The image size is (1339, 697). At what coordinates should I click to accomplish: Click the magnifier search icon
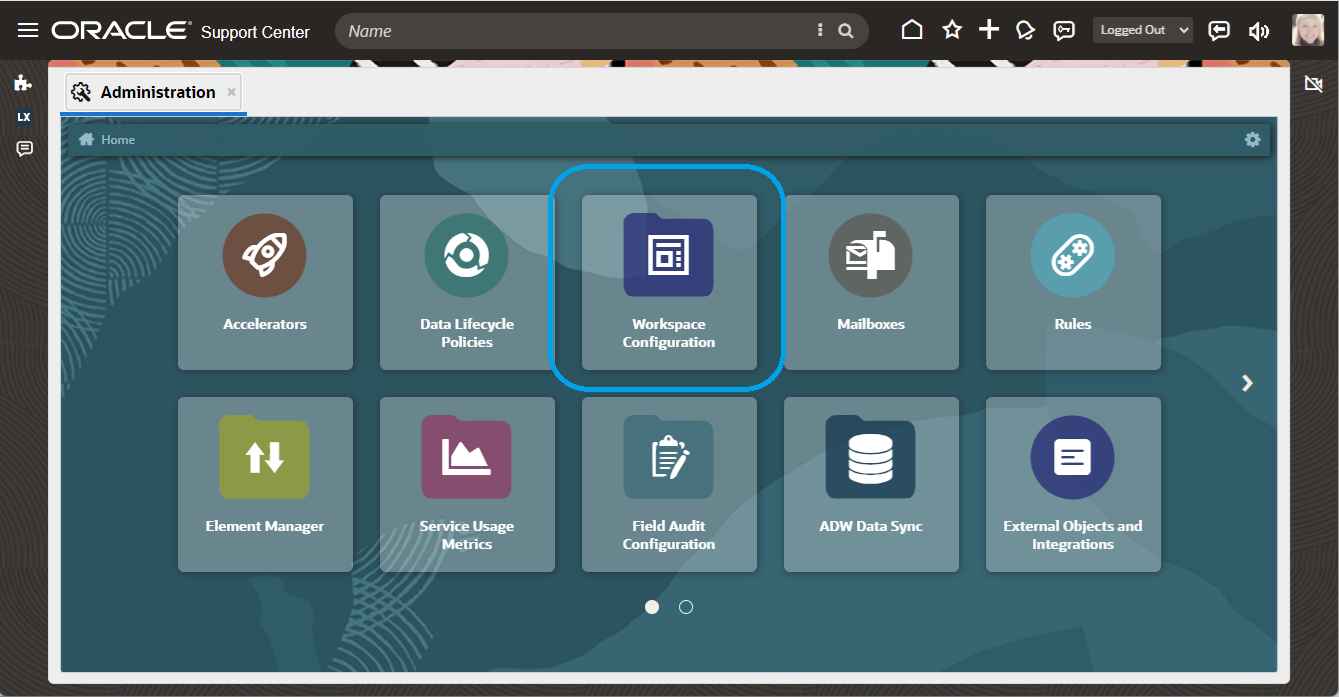point(846,31)
